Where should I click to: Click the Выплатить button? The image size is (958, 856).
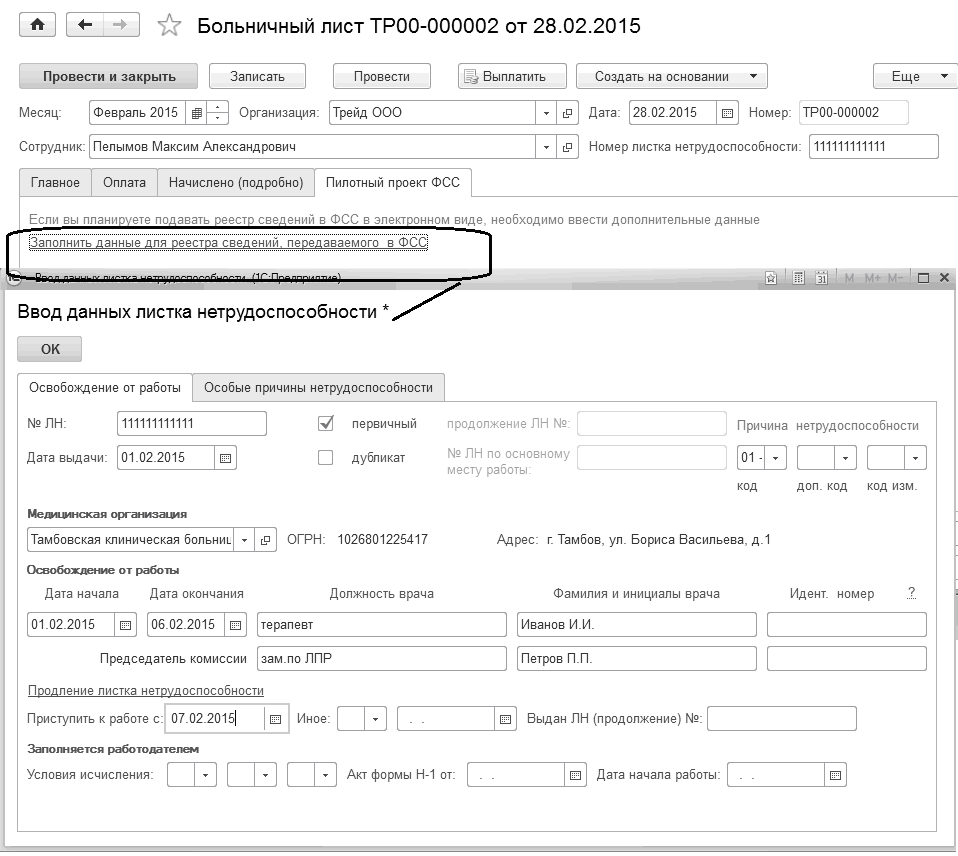[512, 76]
